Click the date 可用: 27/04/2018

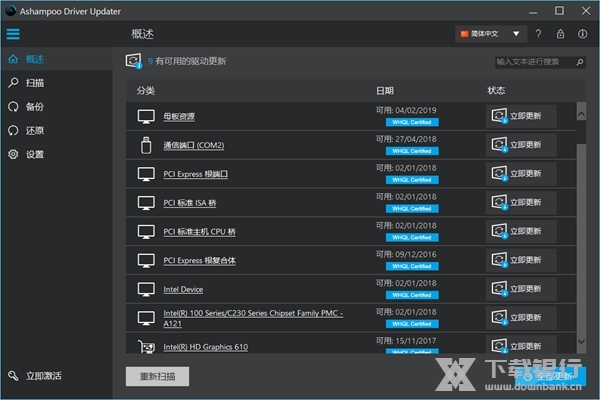(406, 139)
